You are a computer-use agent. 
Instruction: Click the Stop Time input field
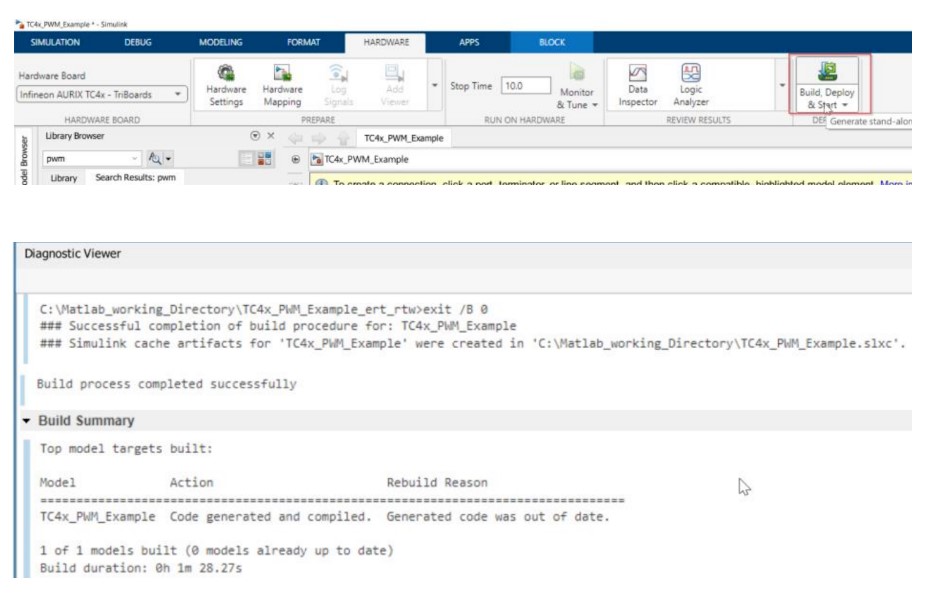point(526,86)
